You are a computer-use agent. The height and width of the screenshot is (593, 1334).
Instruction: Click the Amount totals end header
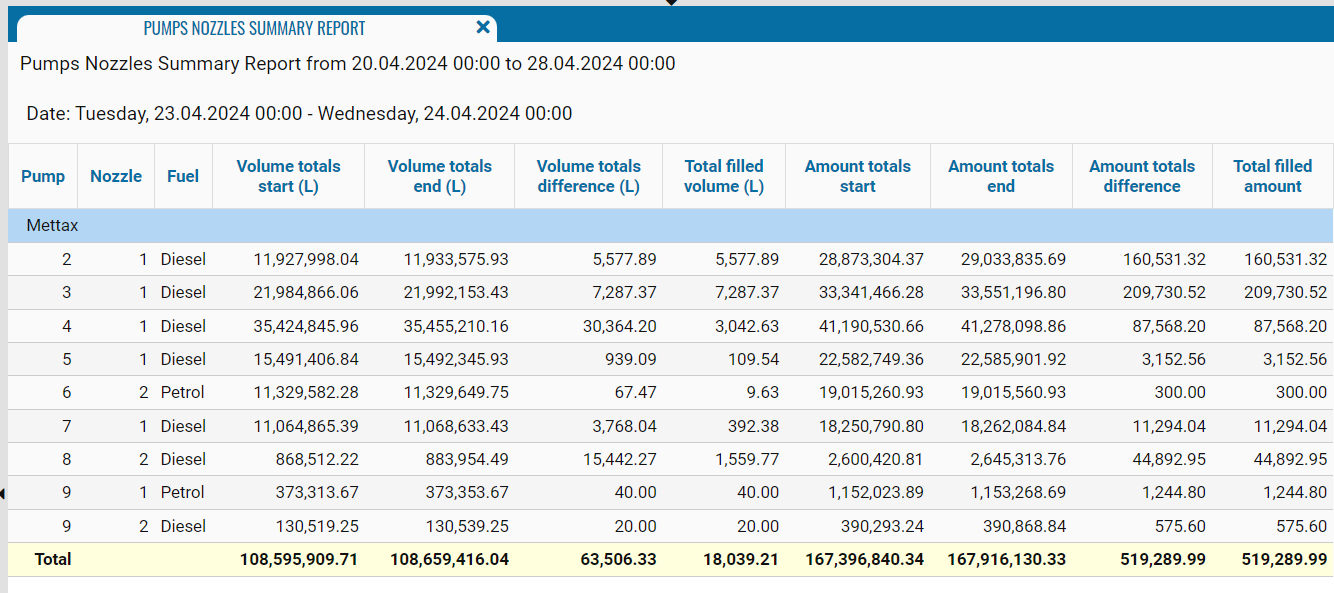click(1001, 176)
